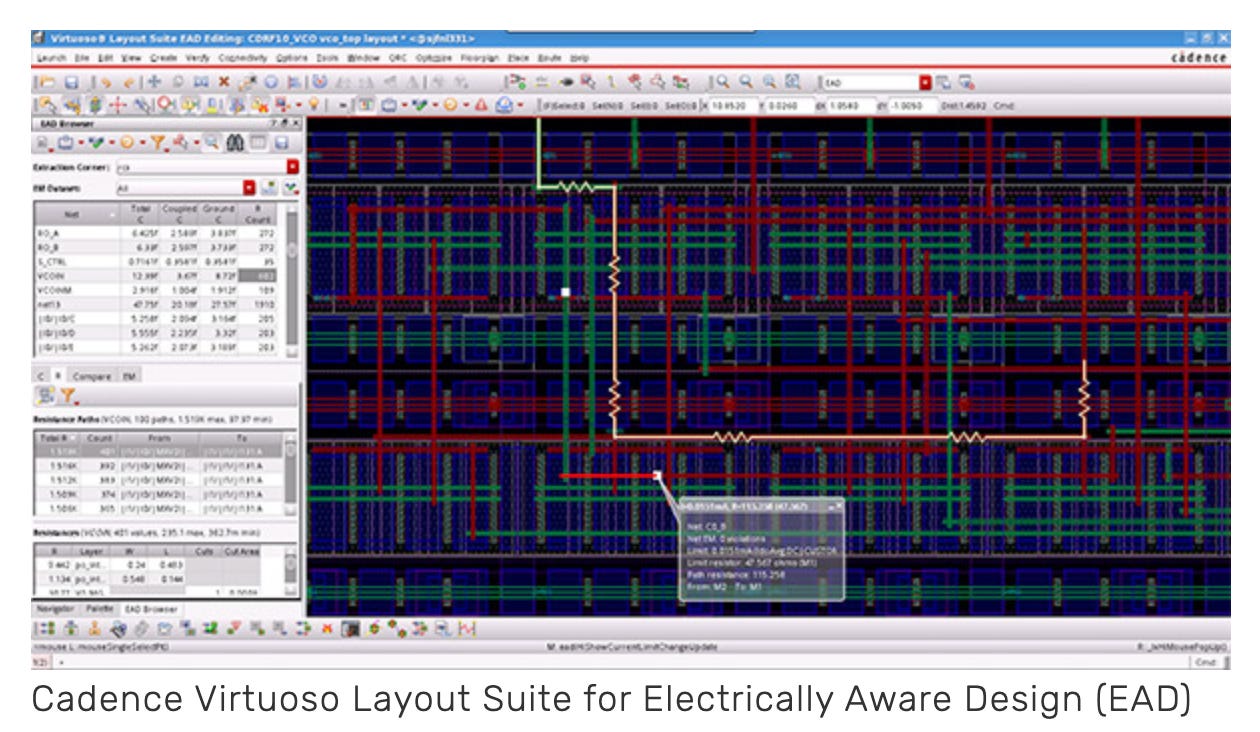Click the red X delete icon

(224, 83)
